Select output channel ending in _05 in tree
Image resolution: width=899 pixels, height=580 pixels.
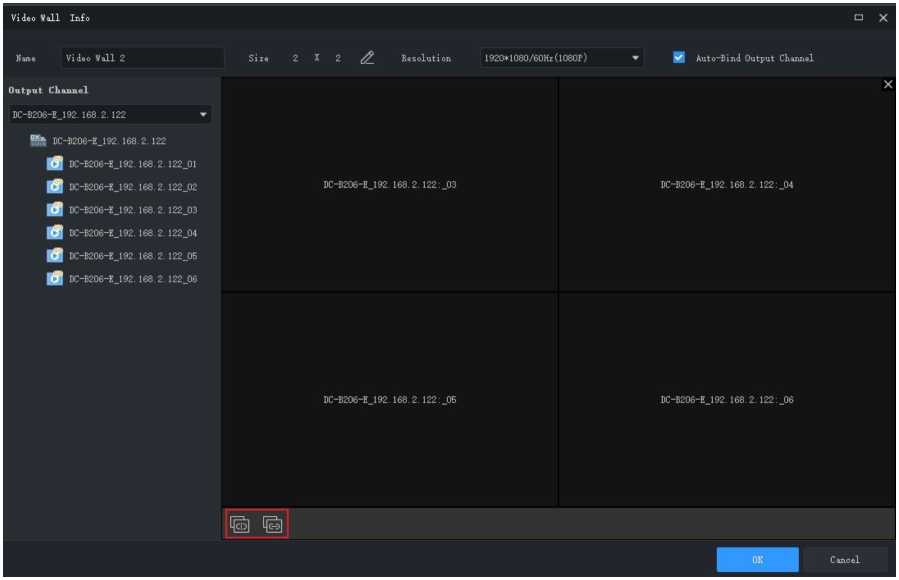132,256
